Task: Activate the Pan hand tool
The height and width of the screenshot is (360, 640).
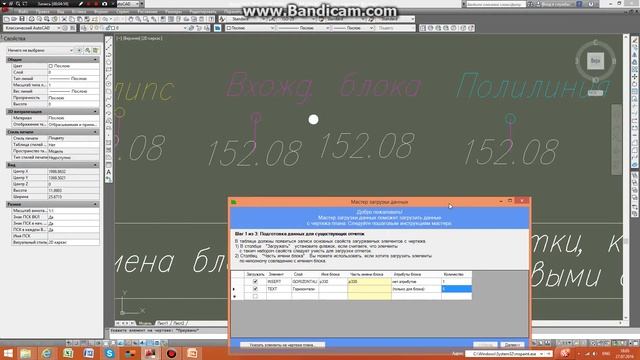Action: (131, 19)
